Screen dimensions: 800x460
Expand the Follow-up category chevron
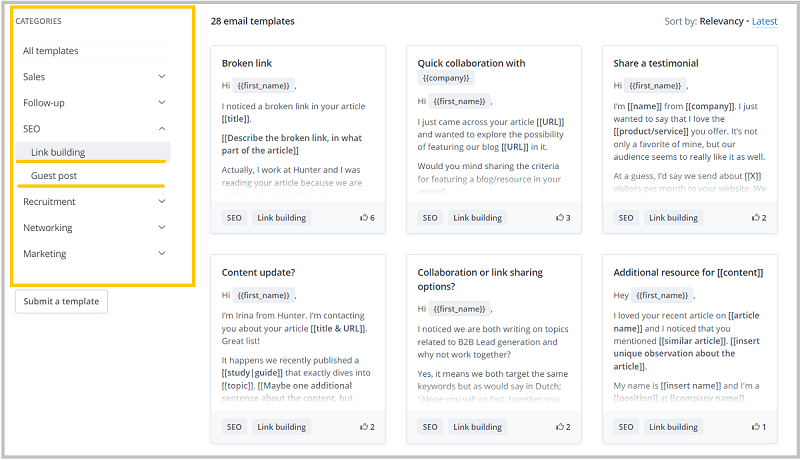coord(162,103)
